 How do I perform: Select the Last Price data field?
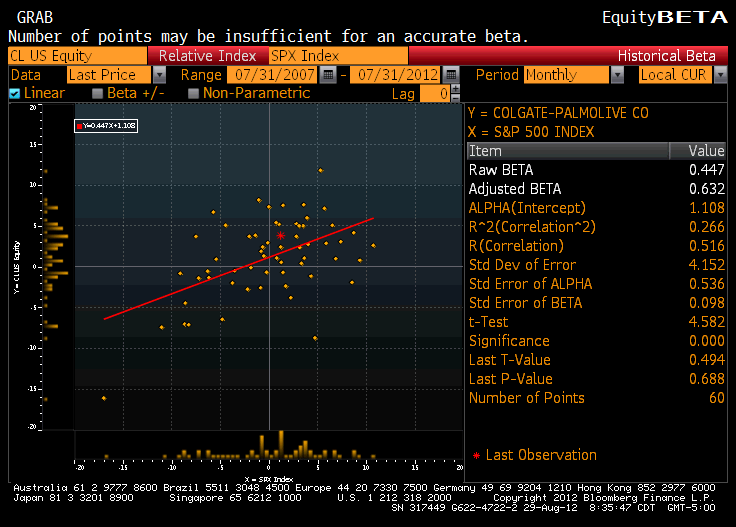tap(109, 75)
